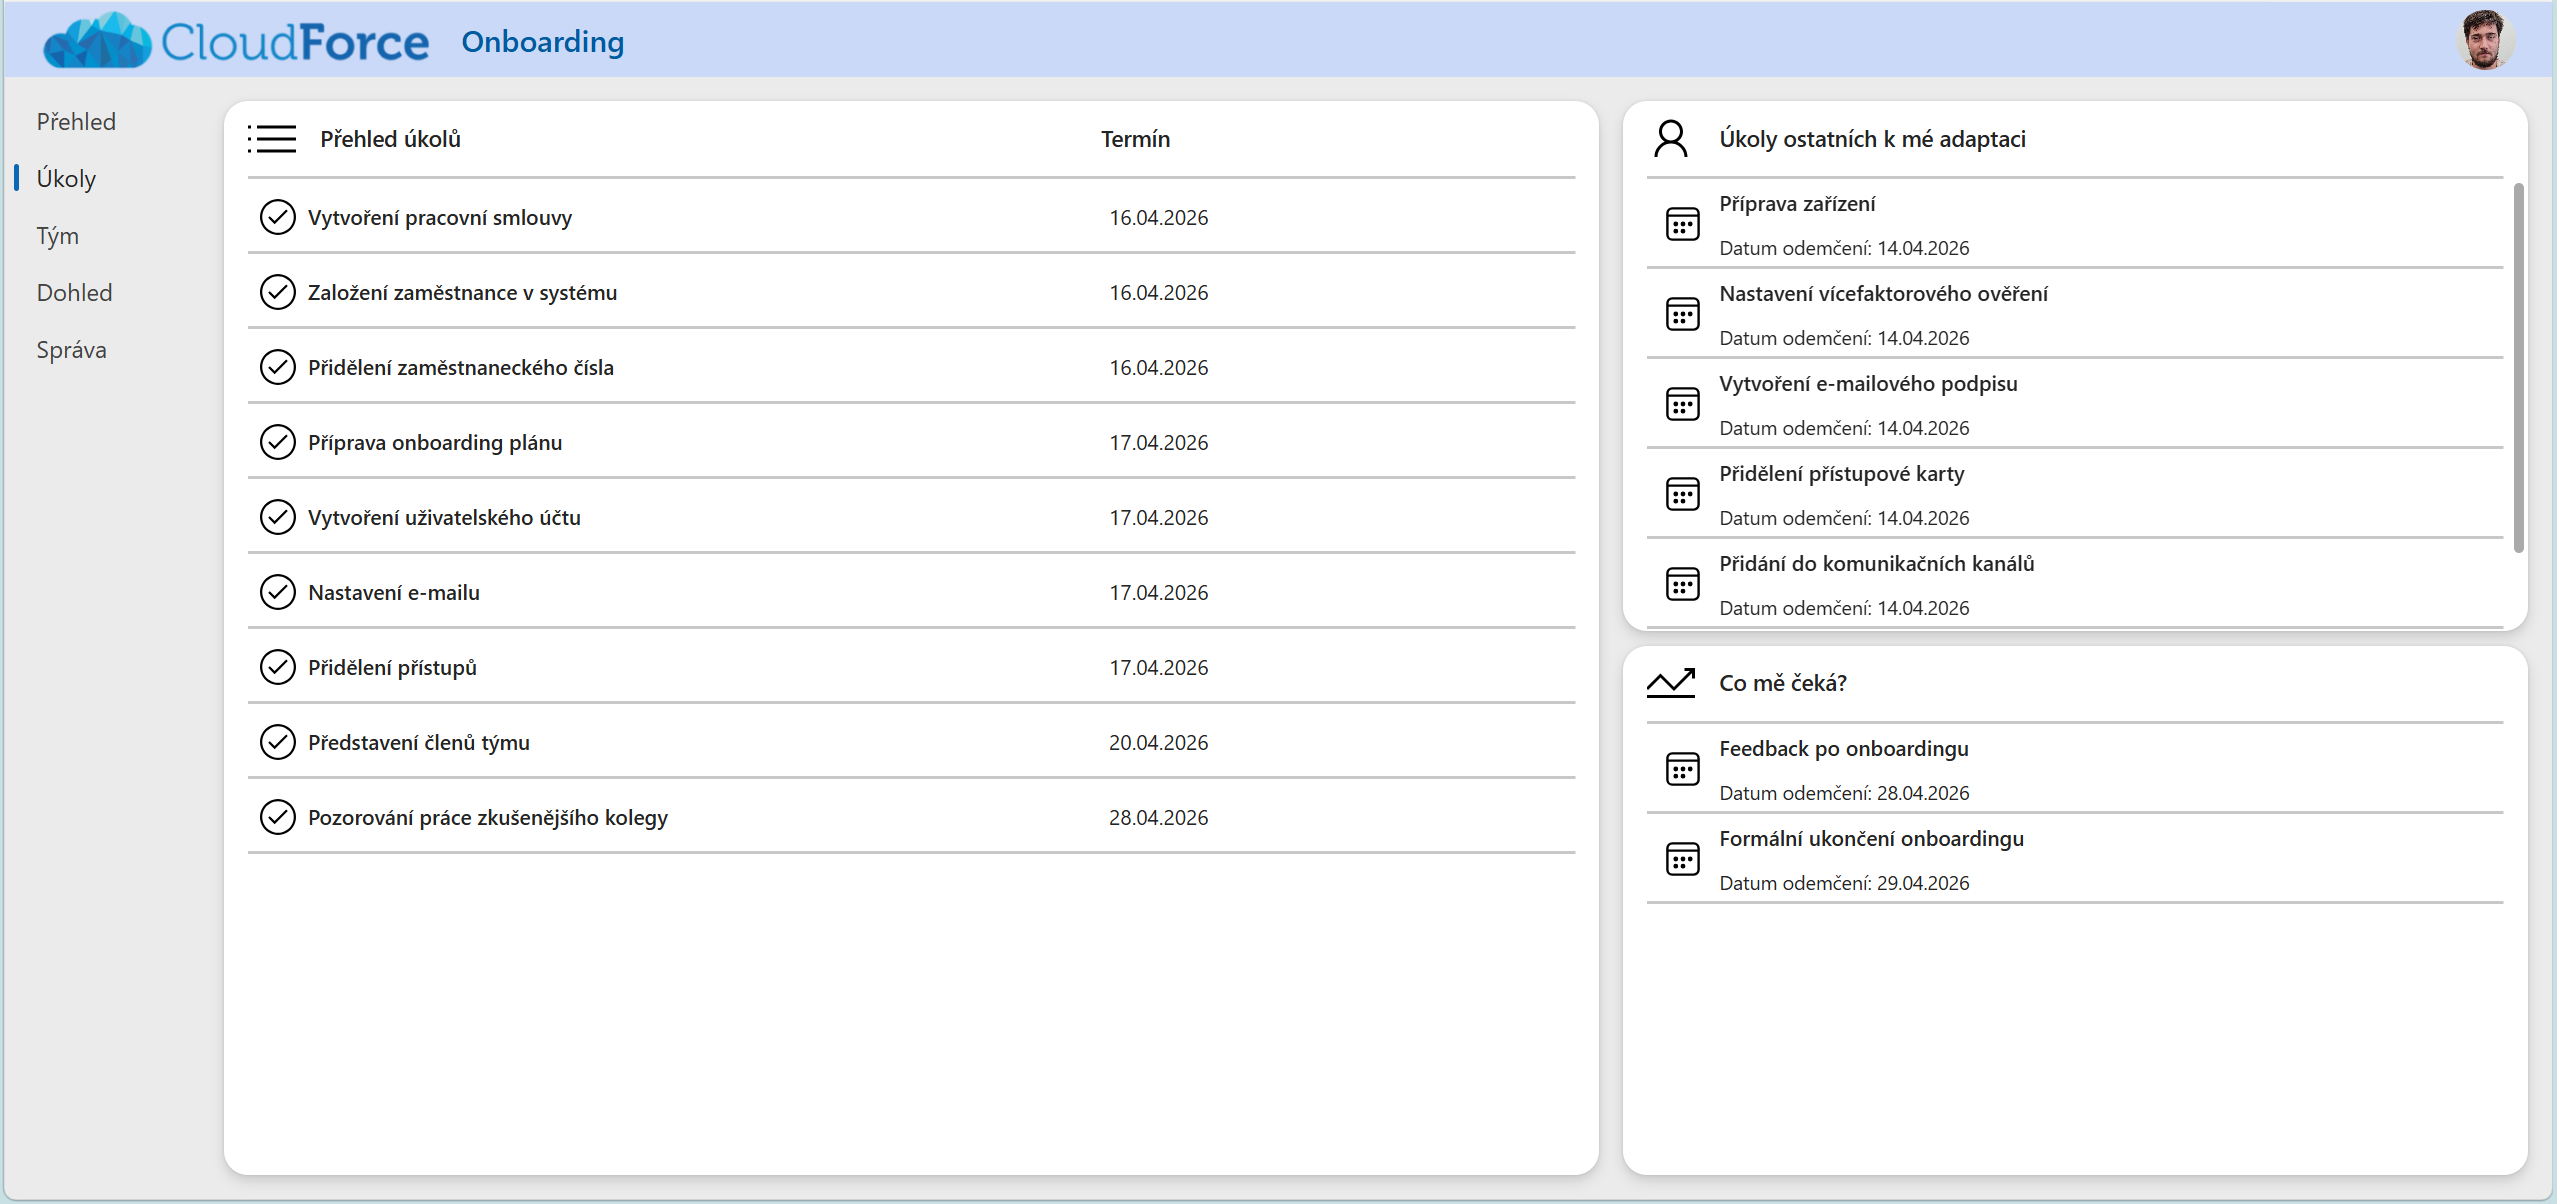
Task: Click the trend chart icon beside Co mě čeká?
Action: pos(1670,683)
